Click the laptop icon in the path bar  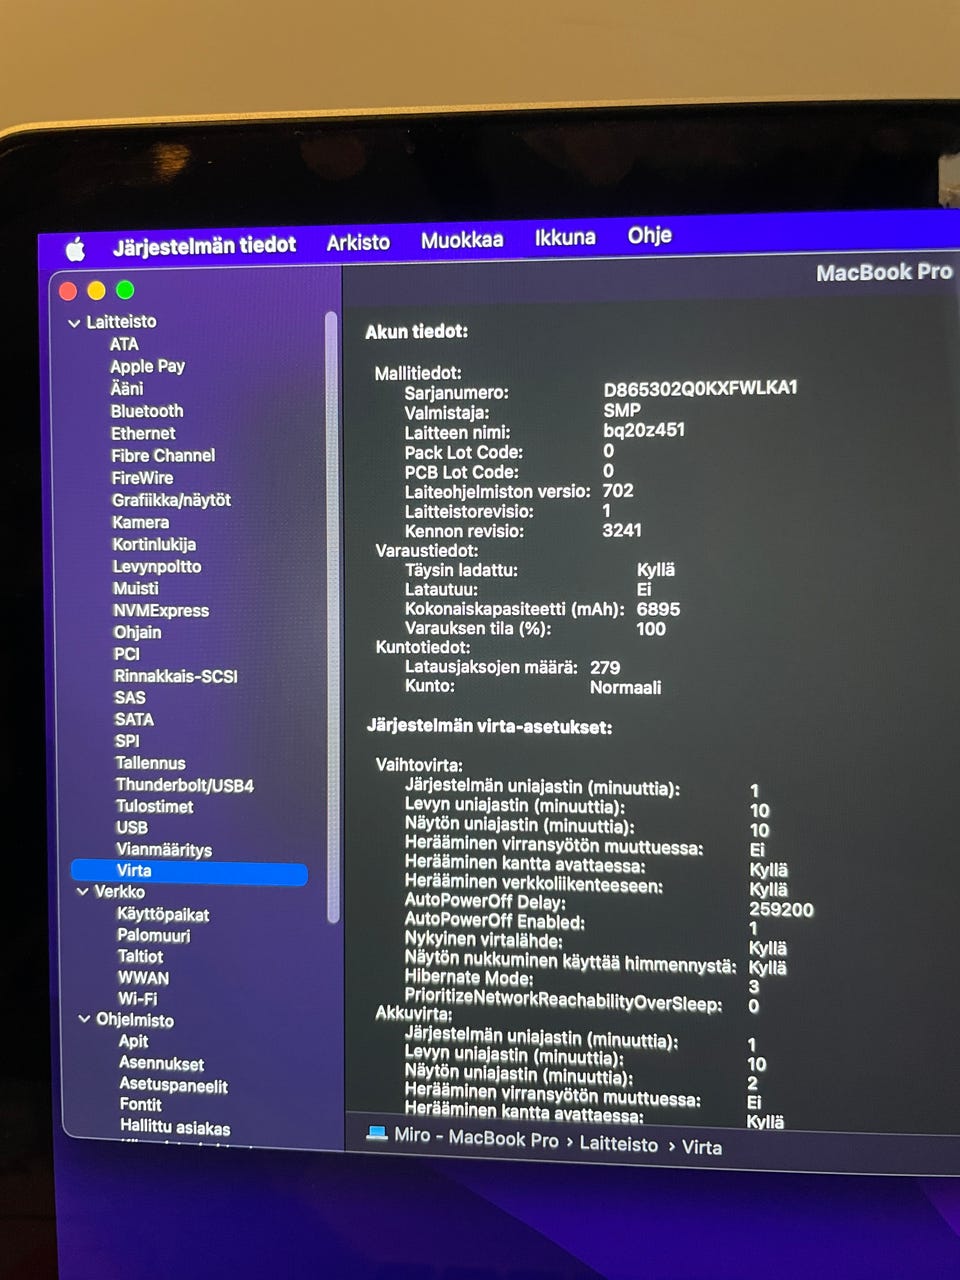(x=376, y=1133)
